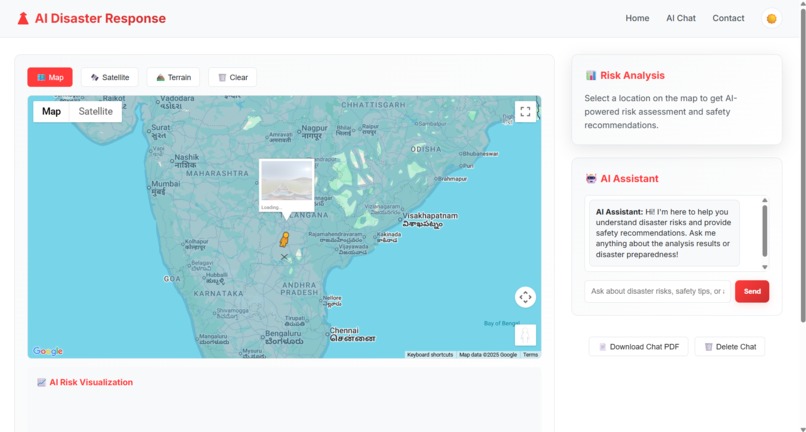Delete the chat history

tap(729, 347)
